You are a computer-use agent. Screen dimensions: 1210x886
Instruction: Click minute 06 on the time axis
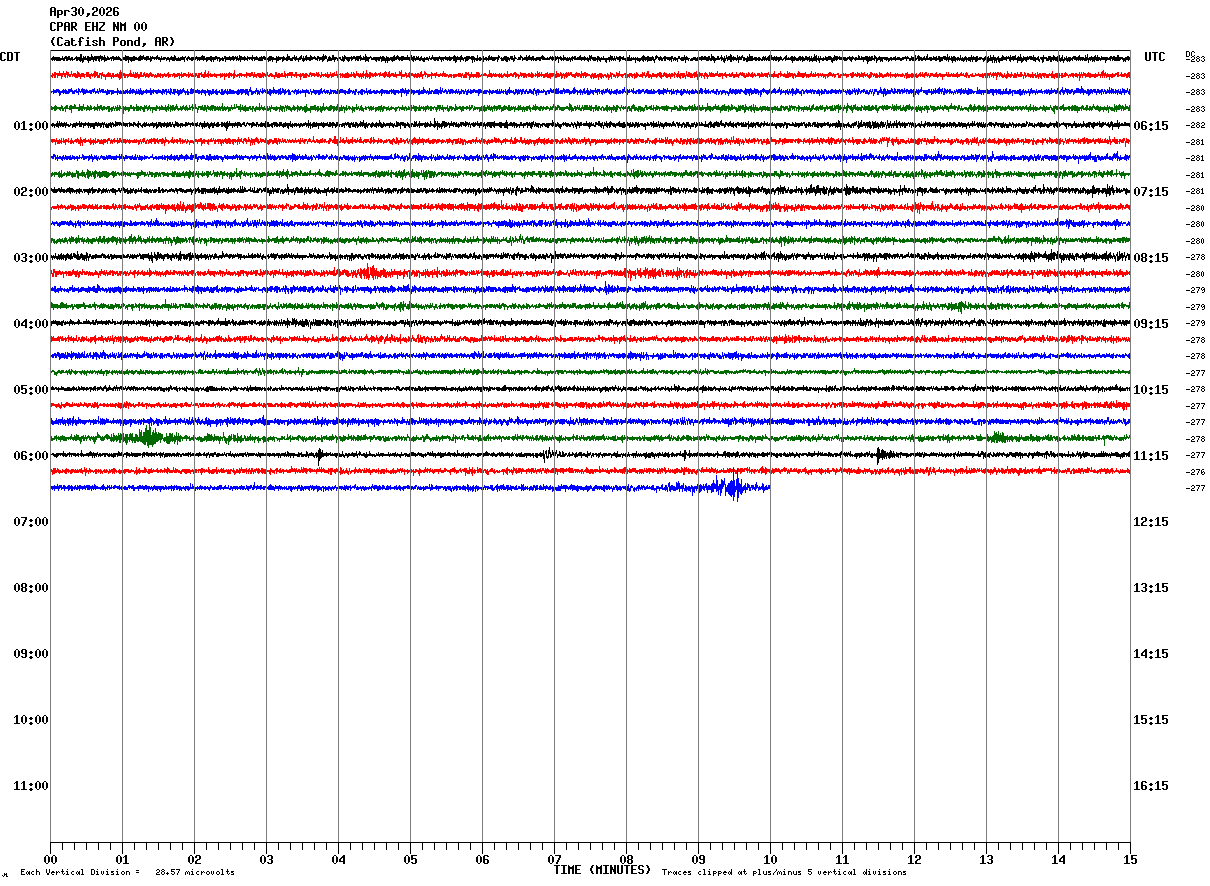point(482,859)
